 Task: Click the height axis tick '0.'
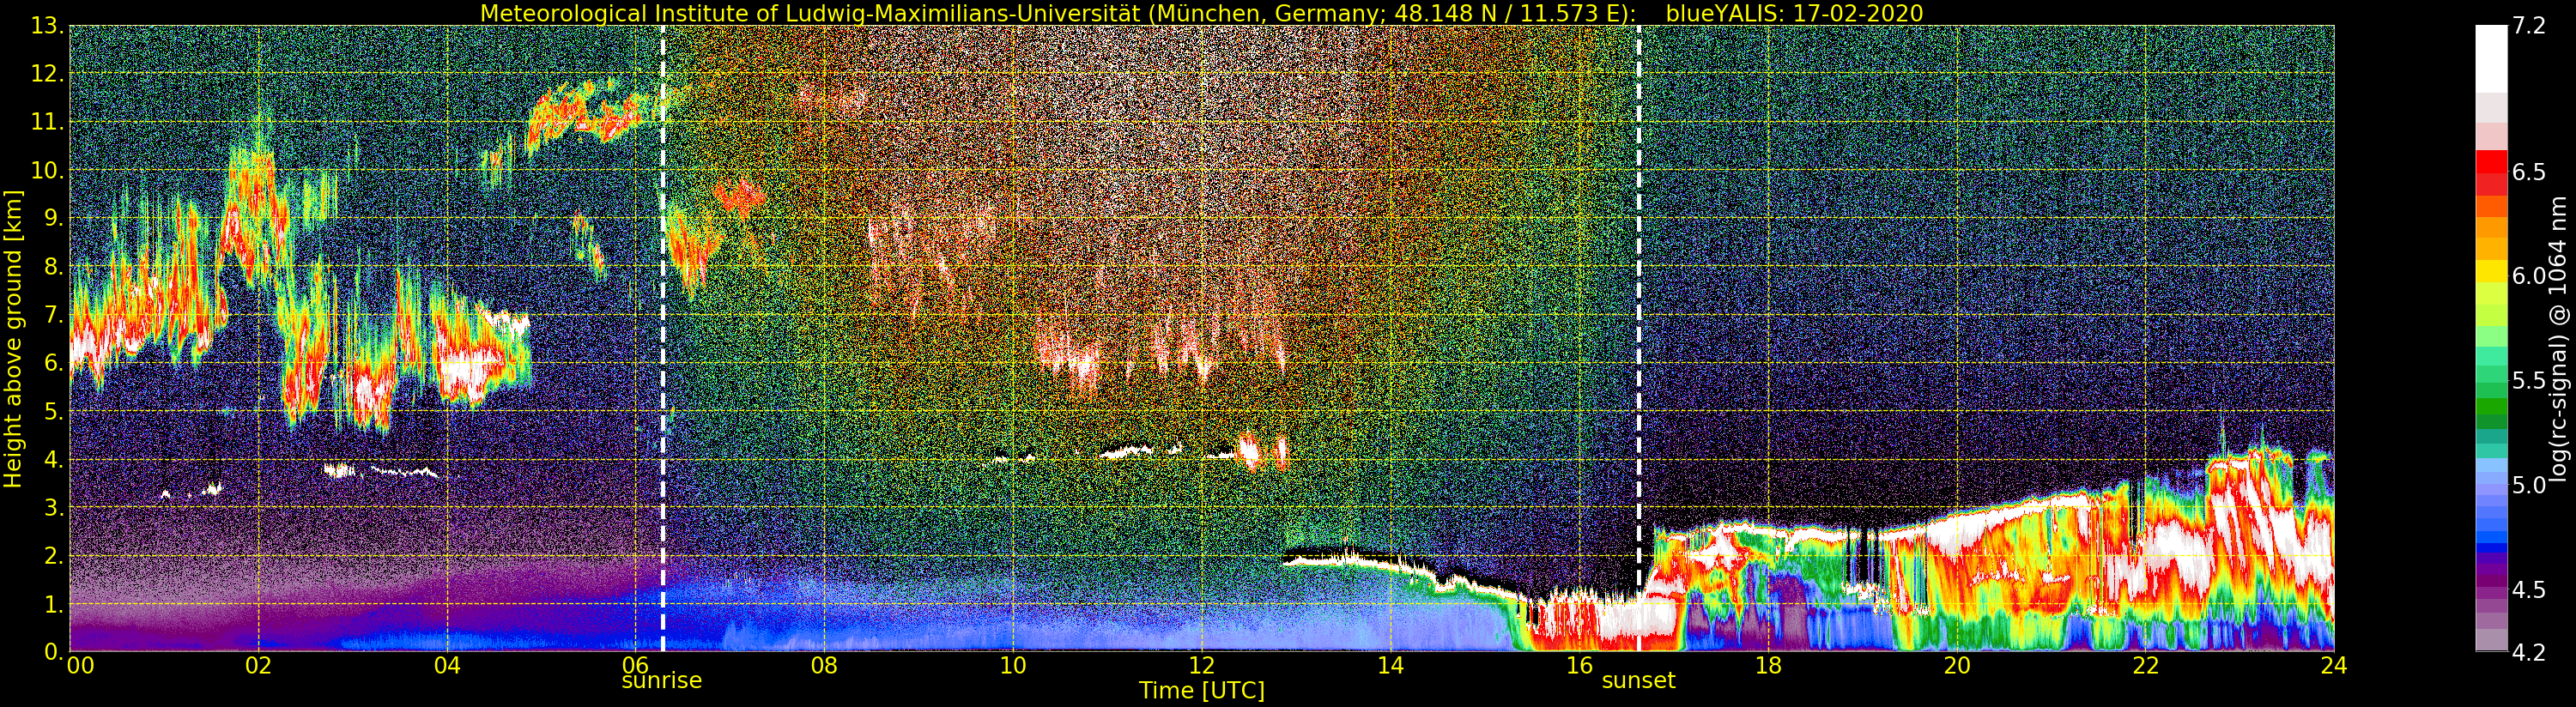53,652
